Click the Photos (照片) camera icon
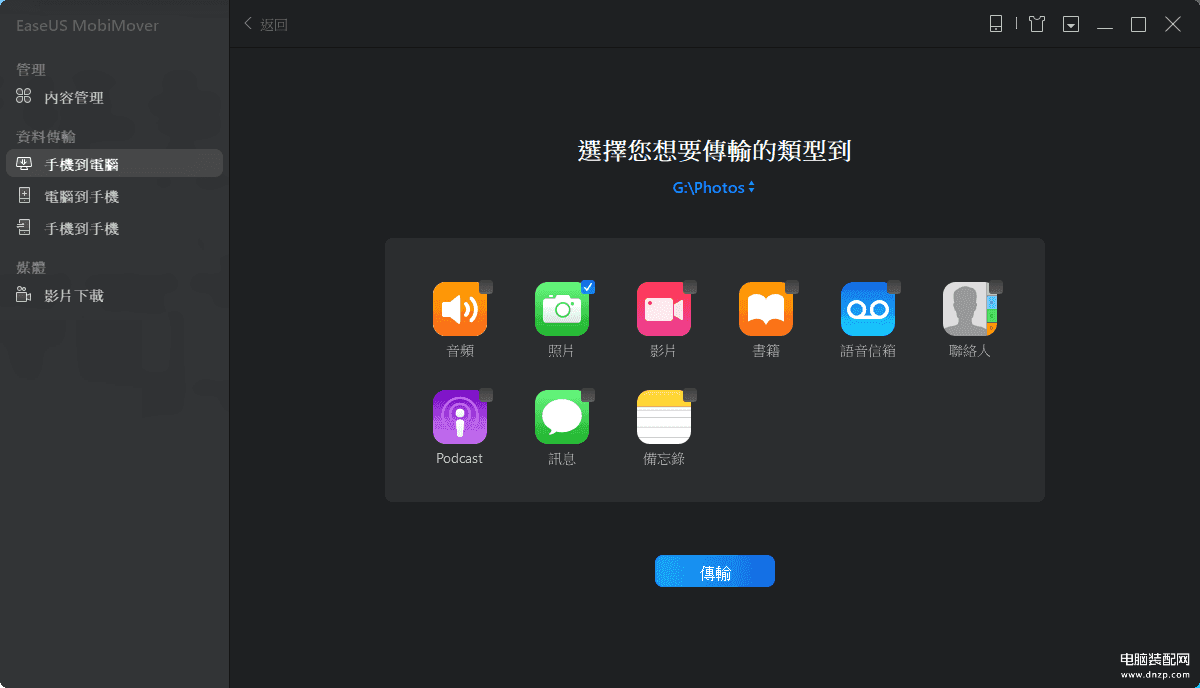The image size is (1200, 688). click(562, 309)
